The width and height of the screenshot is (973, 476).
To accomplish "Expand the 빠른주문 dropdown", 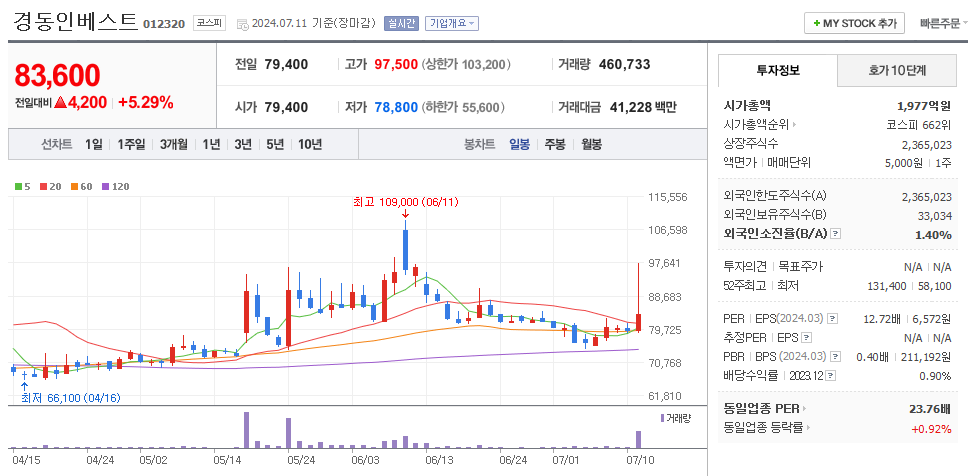I will coord(943,24).
